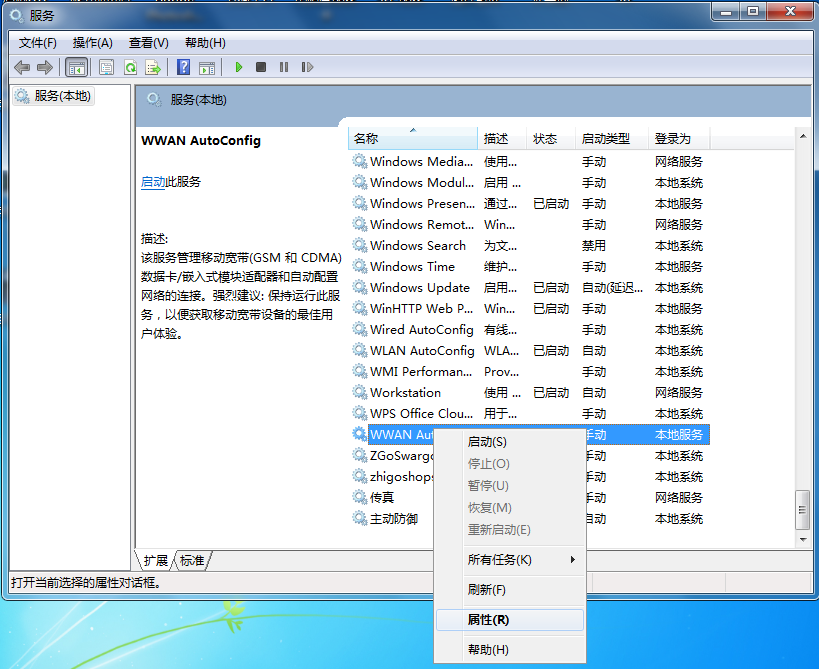Sort by the 启动类型 column header
Screen dimensions: 819x669
[612, 138]
